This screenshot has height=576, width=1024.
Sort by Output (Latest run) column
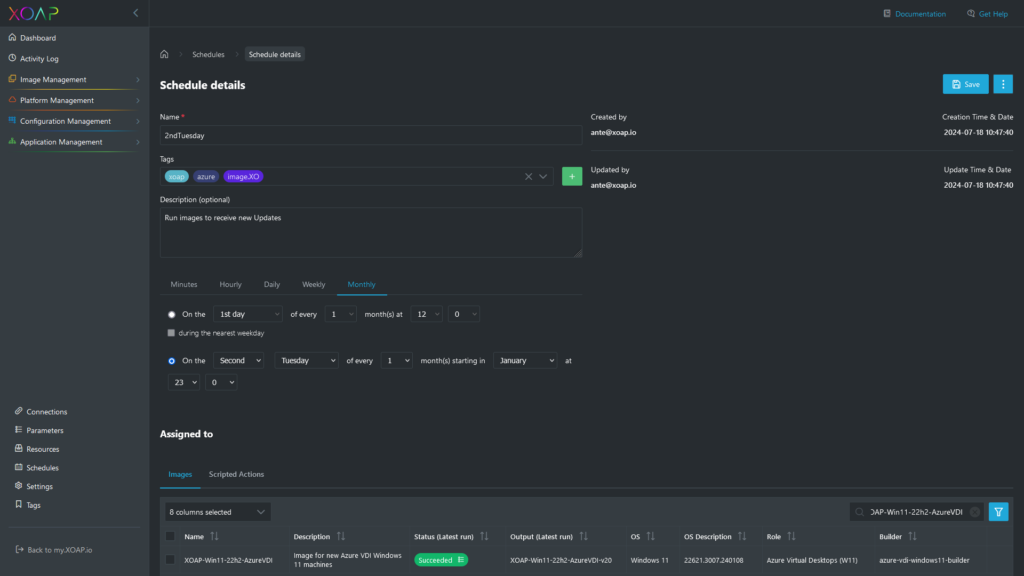tap(583, 537)
